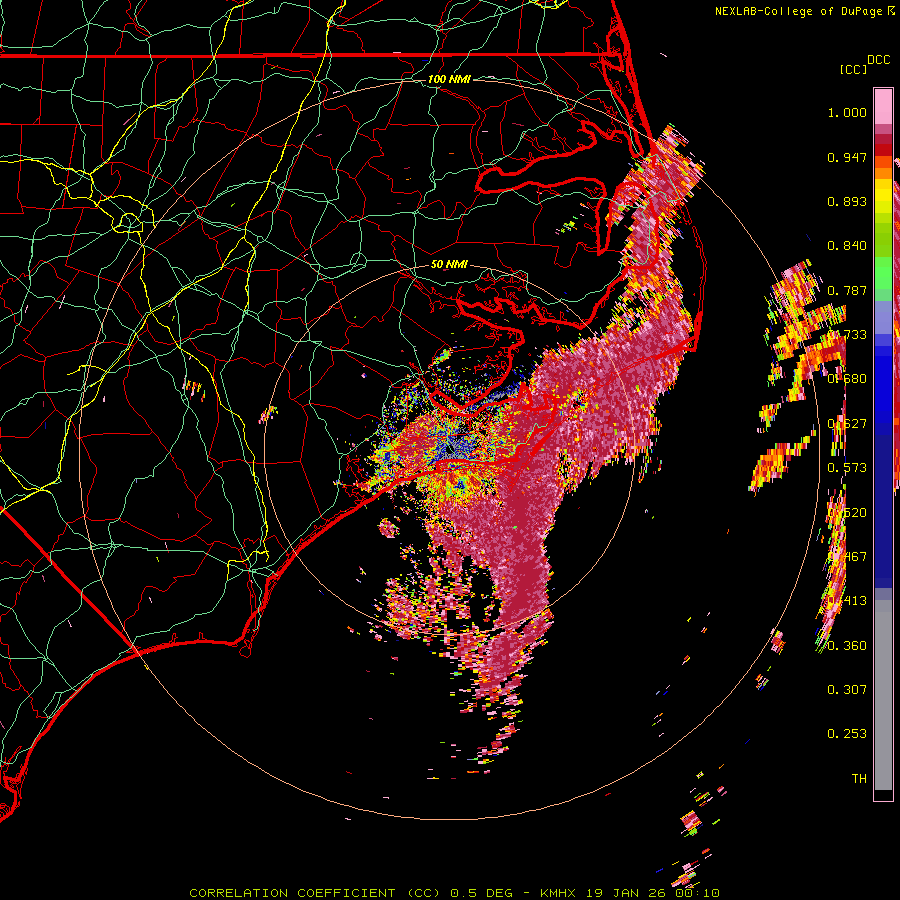Click the 0.253 scale value
Screen dimensions: 900x900
pos(847,734)
